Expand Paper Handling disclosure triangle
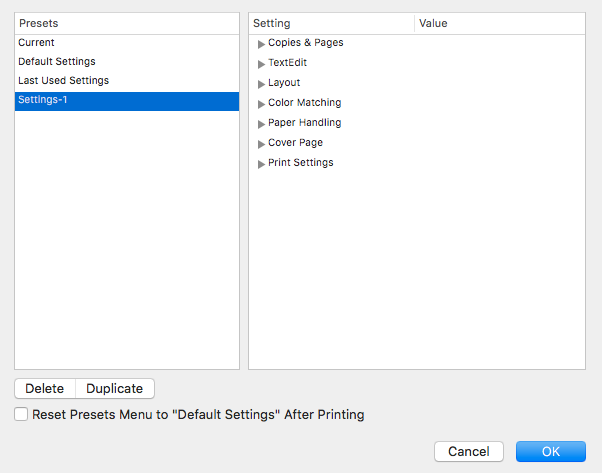The image size is (602, 473). pyautogui.click(x=261, y=124)
